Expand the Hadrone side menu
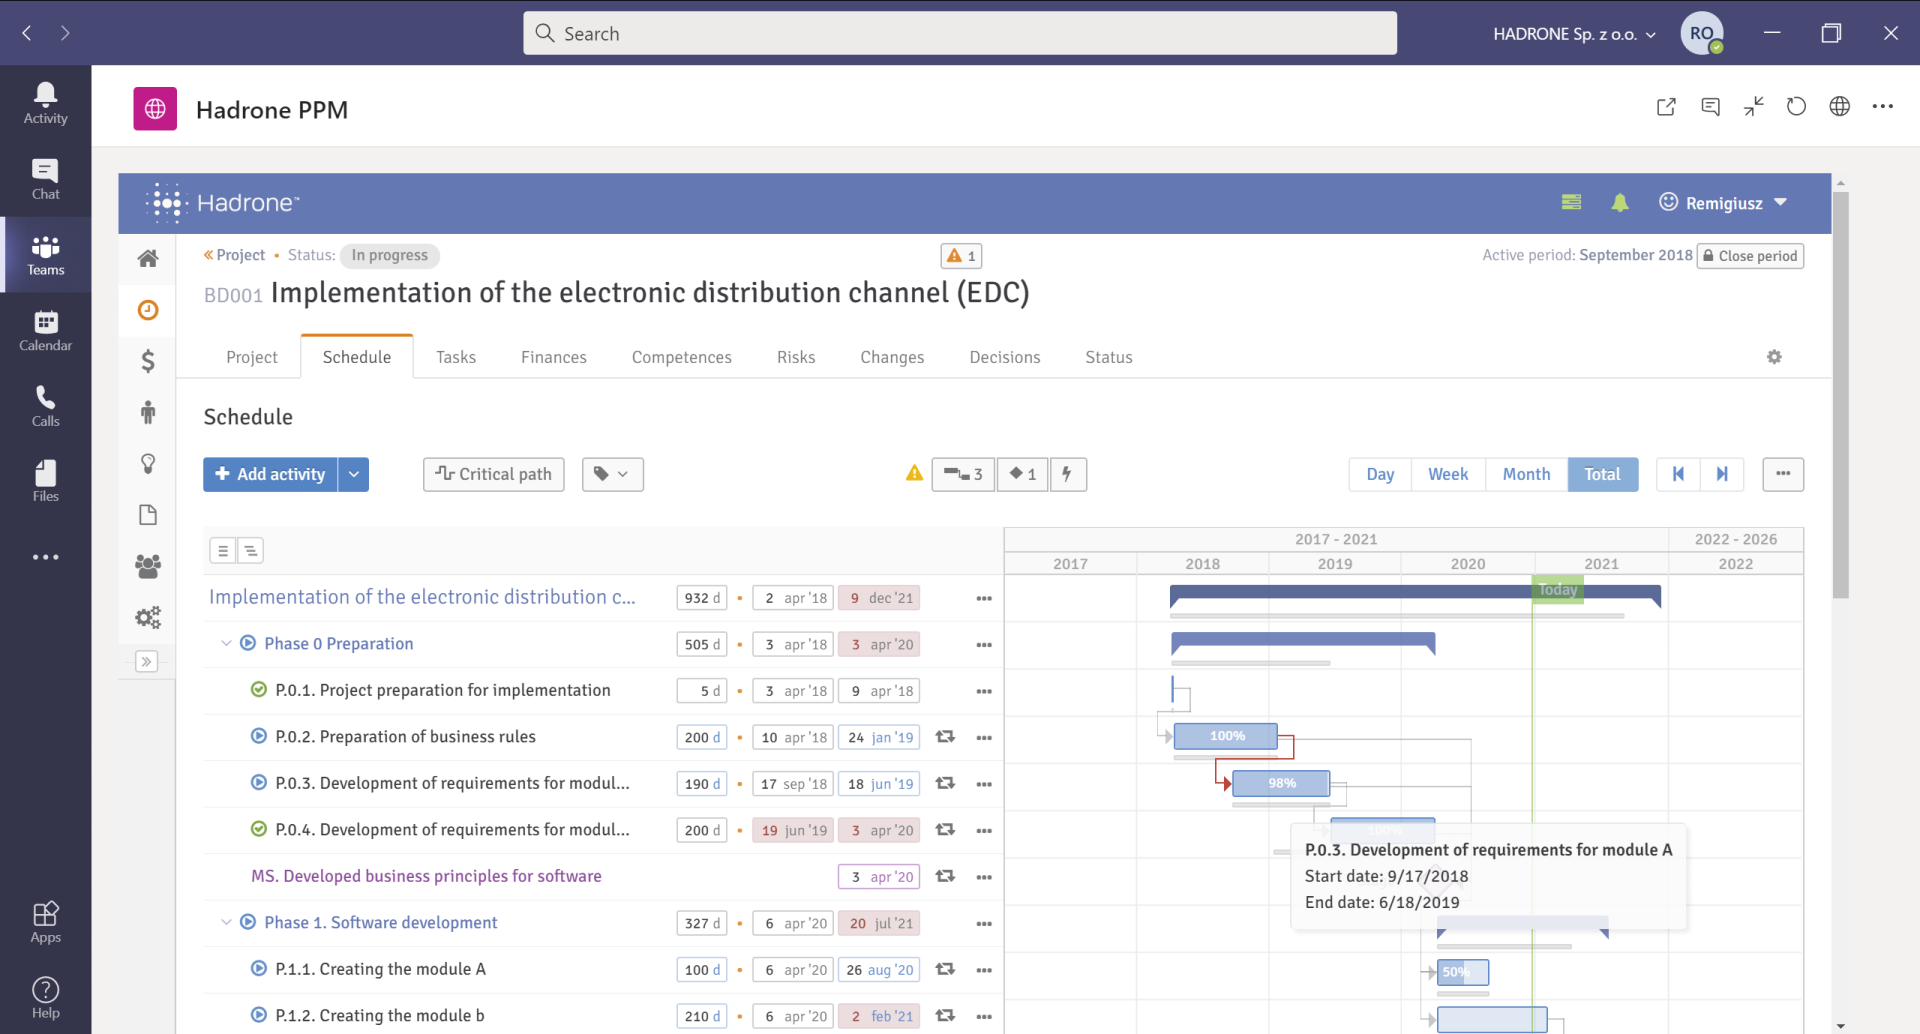Image resolution: width=1920 pixels, height=1034 pixels. coord(147,661)
